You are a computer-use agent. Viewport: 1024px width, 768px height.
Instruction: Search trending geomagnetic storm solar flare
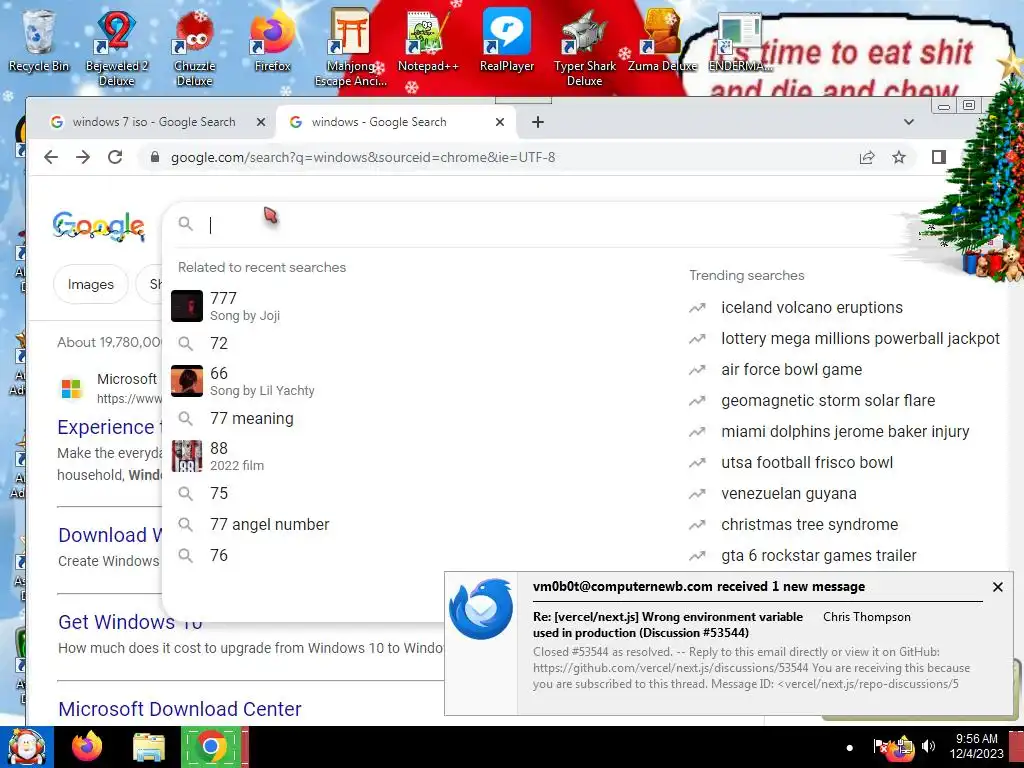[x=828, y=400]
